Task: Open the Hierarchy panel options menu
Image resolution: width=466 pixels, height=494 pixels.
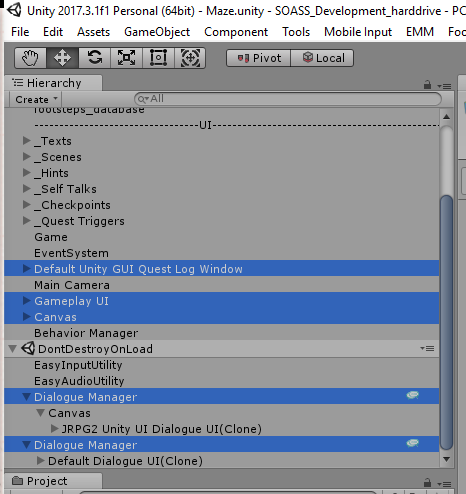Action: tap(444, 86)
